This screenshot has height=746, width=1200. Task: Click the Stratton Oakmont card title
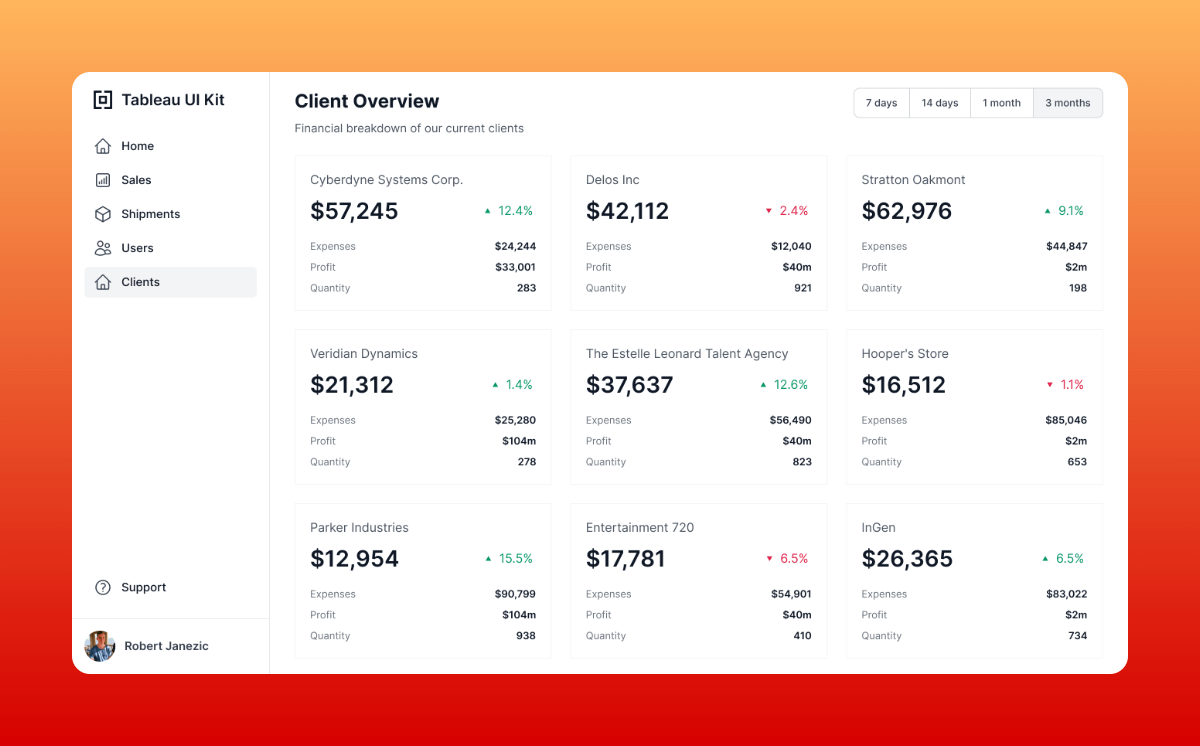913,180
